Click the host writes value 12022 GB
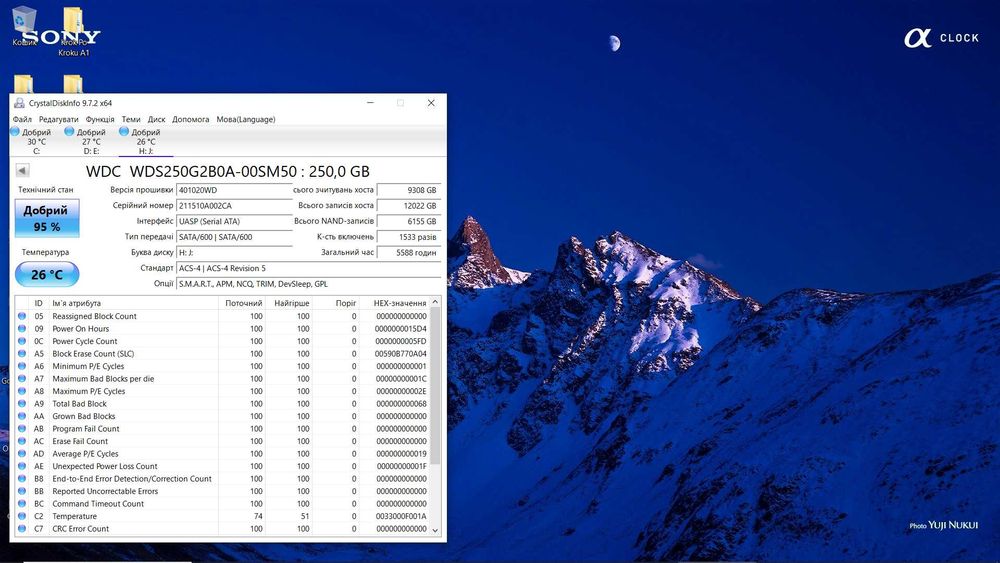Image resolution: width=1000 pixels, height=563 pixels. click(x=409, y=205)
